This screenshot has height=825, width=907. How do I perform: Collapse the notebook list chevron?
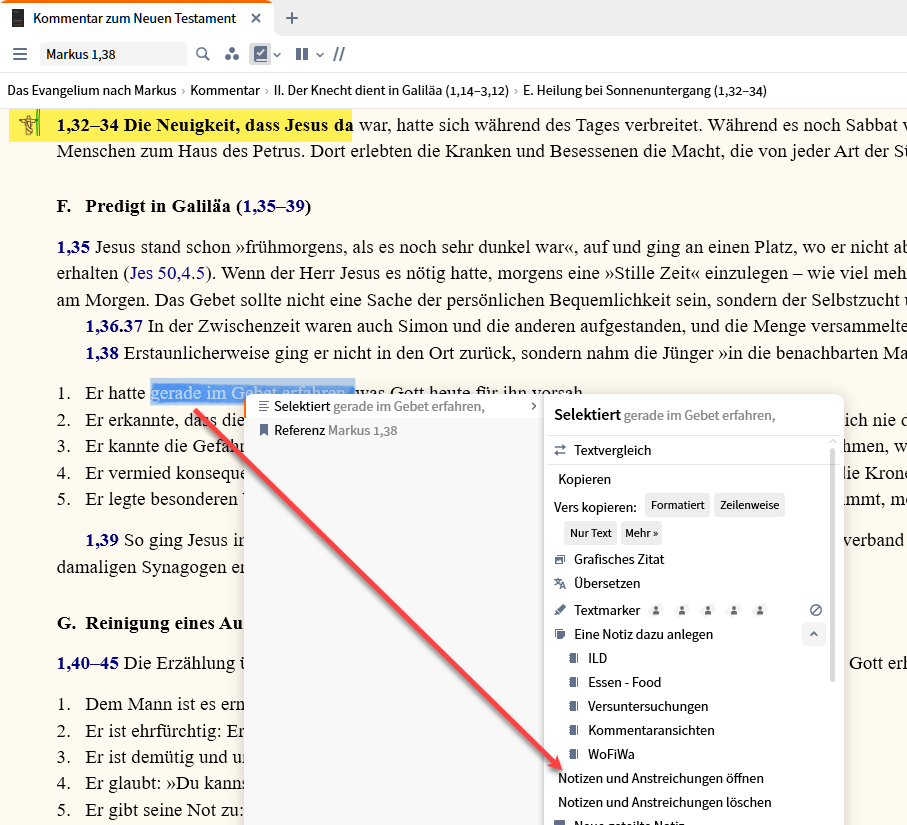point(814,634)
